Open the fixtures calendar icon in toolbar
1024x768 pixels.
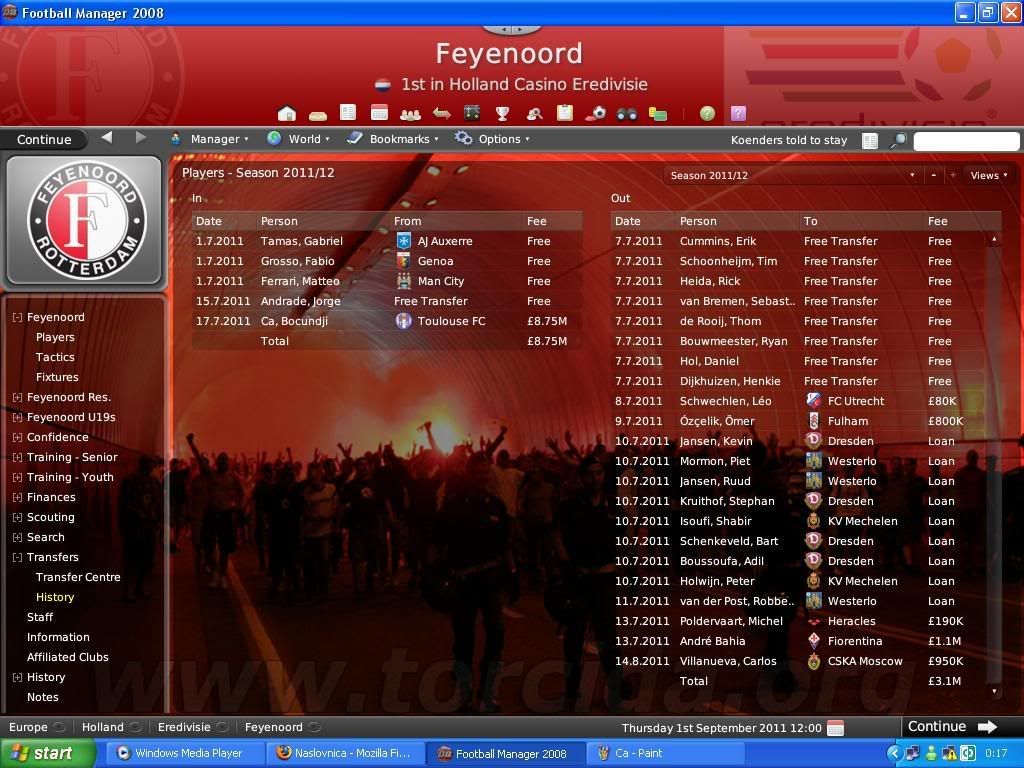click(x=379, y=113)
